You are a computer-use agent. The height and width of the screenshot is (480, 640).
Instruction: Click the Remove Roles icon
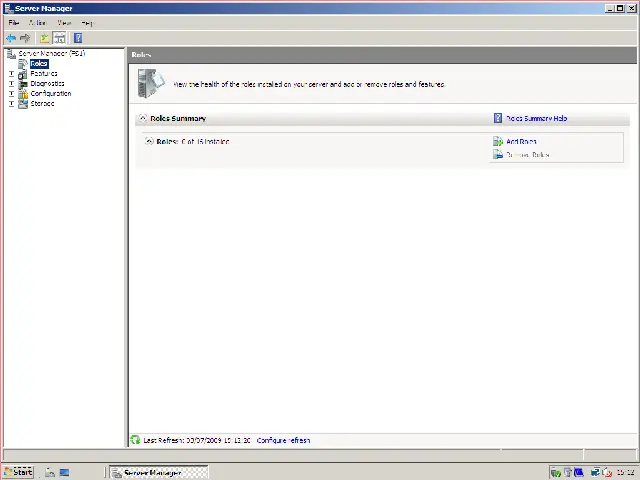pyautogui.click(x=498, y=154)
